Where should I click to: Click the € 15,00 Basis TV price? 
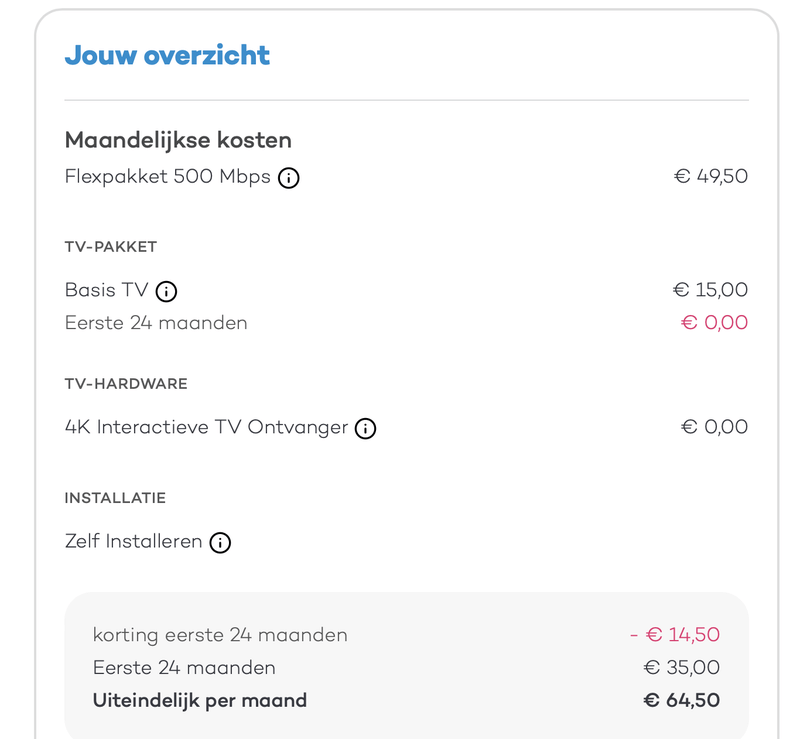(x=710, y=290)
